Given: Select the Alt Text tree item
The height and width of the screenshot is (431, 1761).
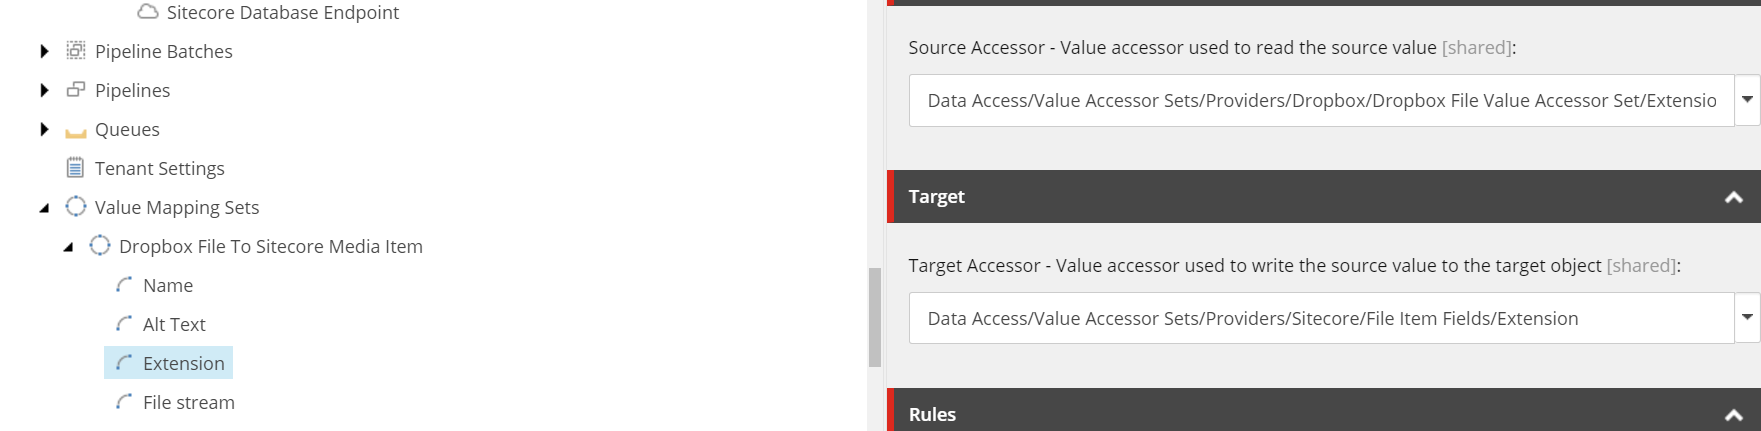Looking at the screenshot, I should [174, 324].
